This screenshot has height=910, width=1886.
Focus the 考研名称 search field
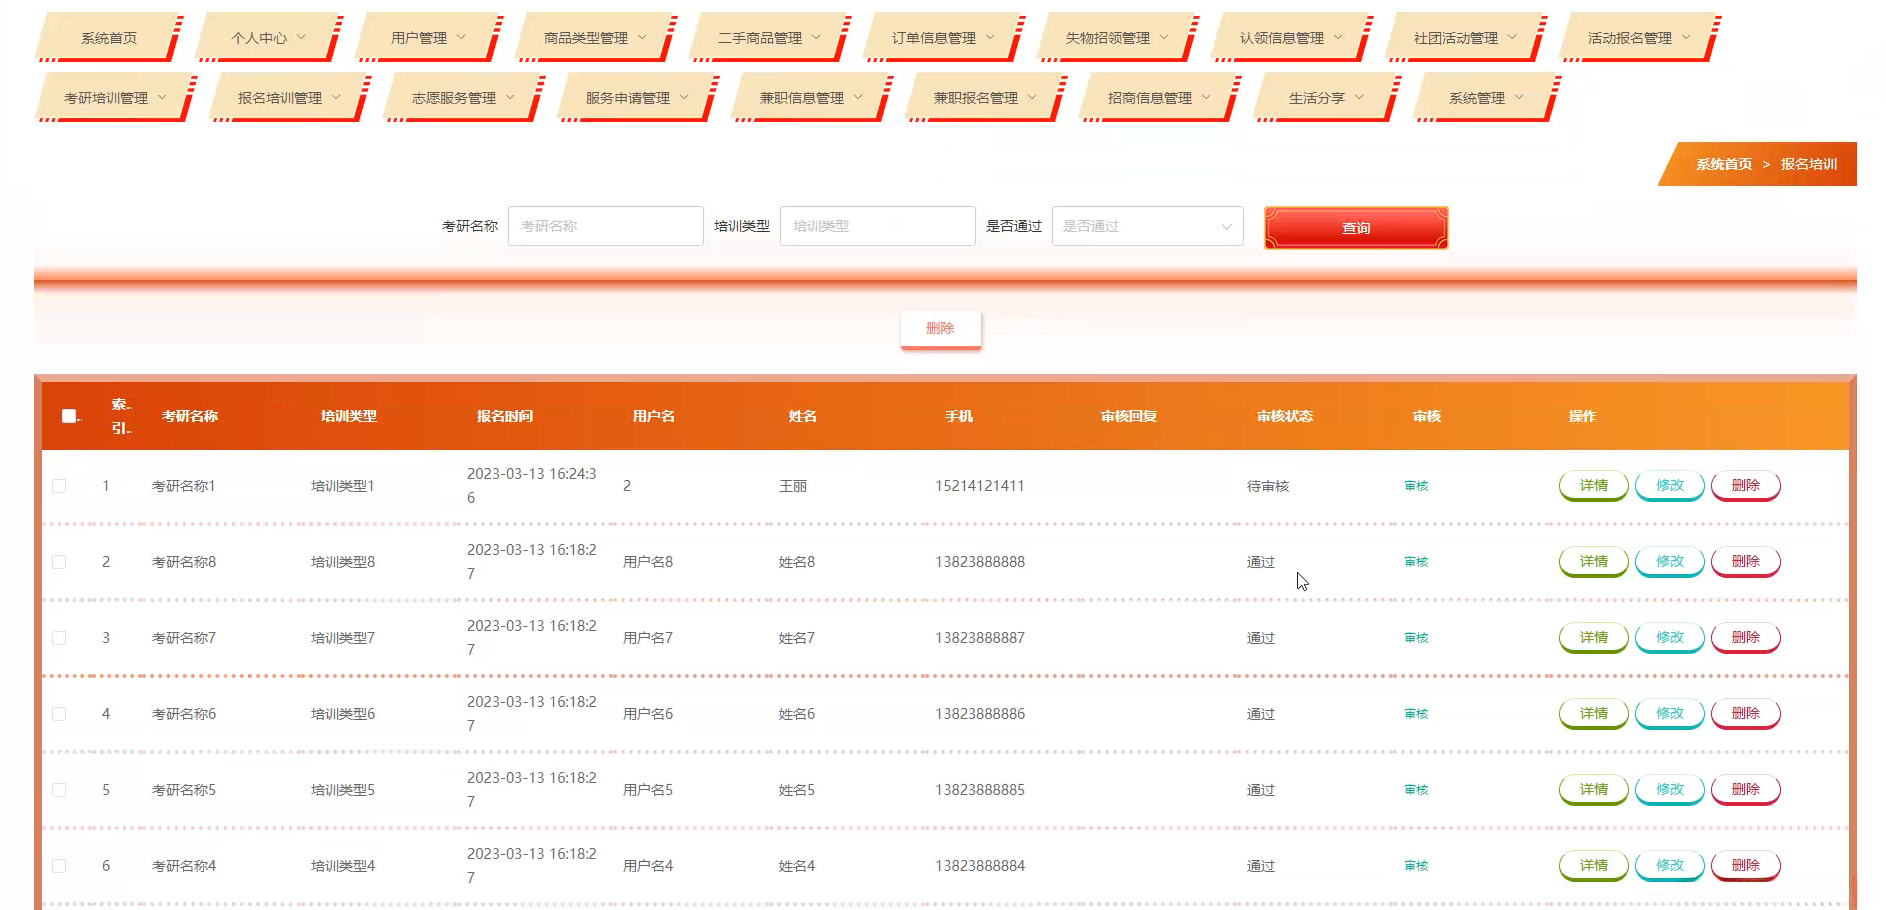pos(606,226)
